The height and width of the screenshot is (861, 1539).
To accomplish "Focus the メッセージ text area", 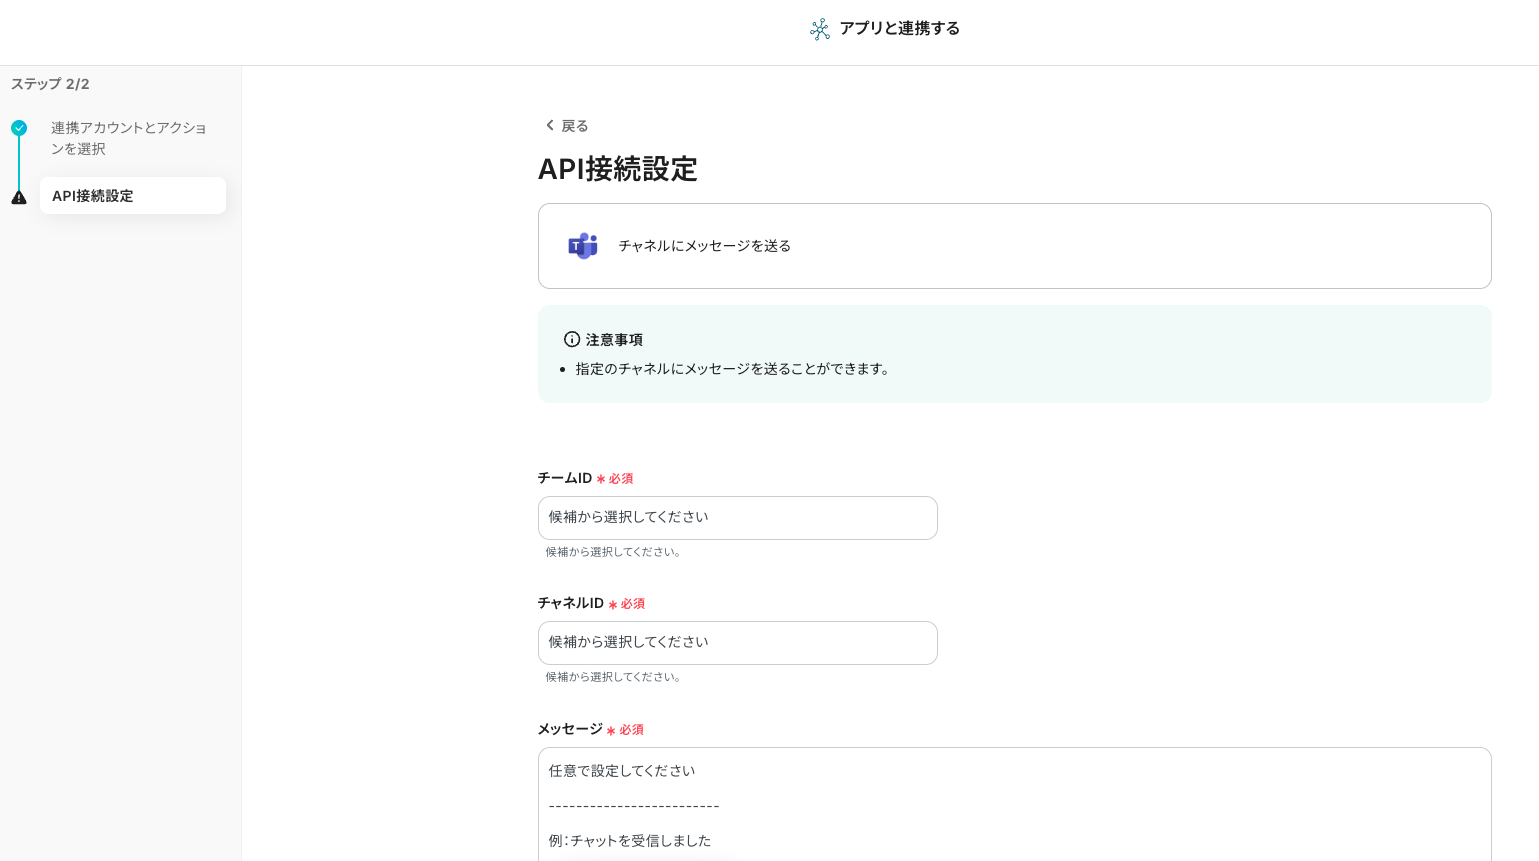I will [1014, 803].
